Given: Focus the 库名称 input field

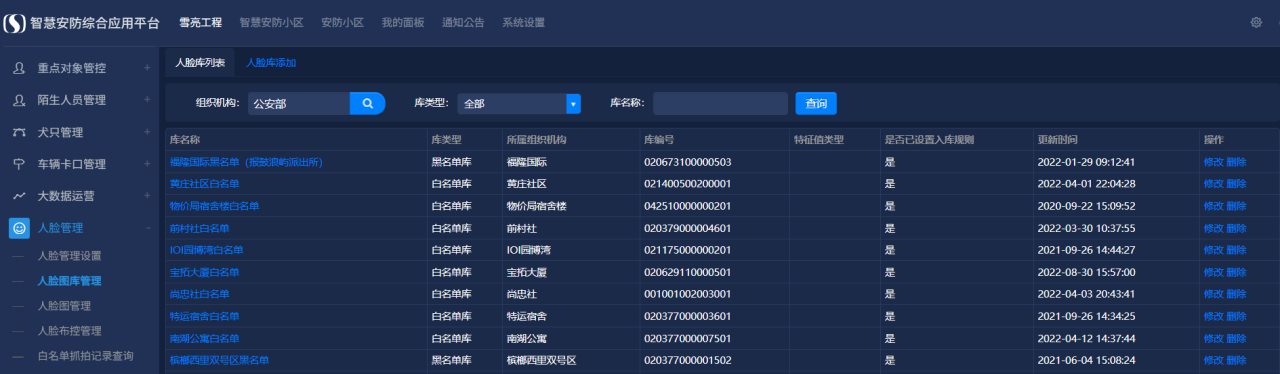Looking at the screenshot, I should click(720, 103).
